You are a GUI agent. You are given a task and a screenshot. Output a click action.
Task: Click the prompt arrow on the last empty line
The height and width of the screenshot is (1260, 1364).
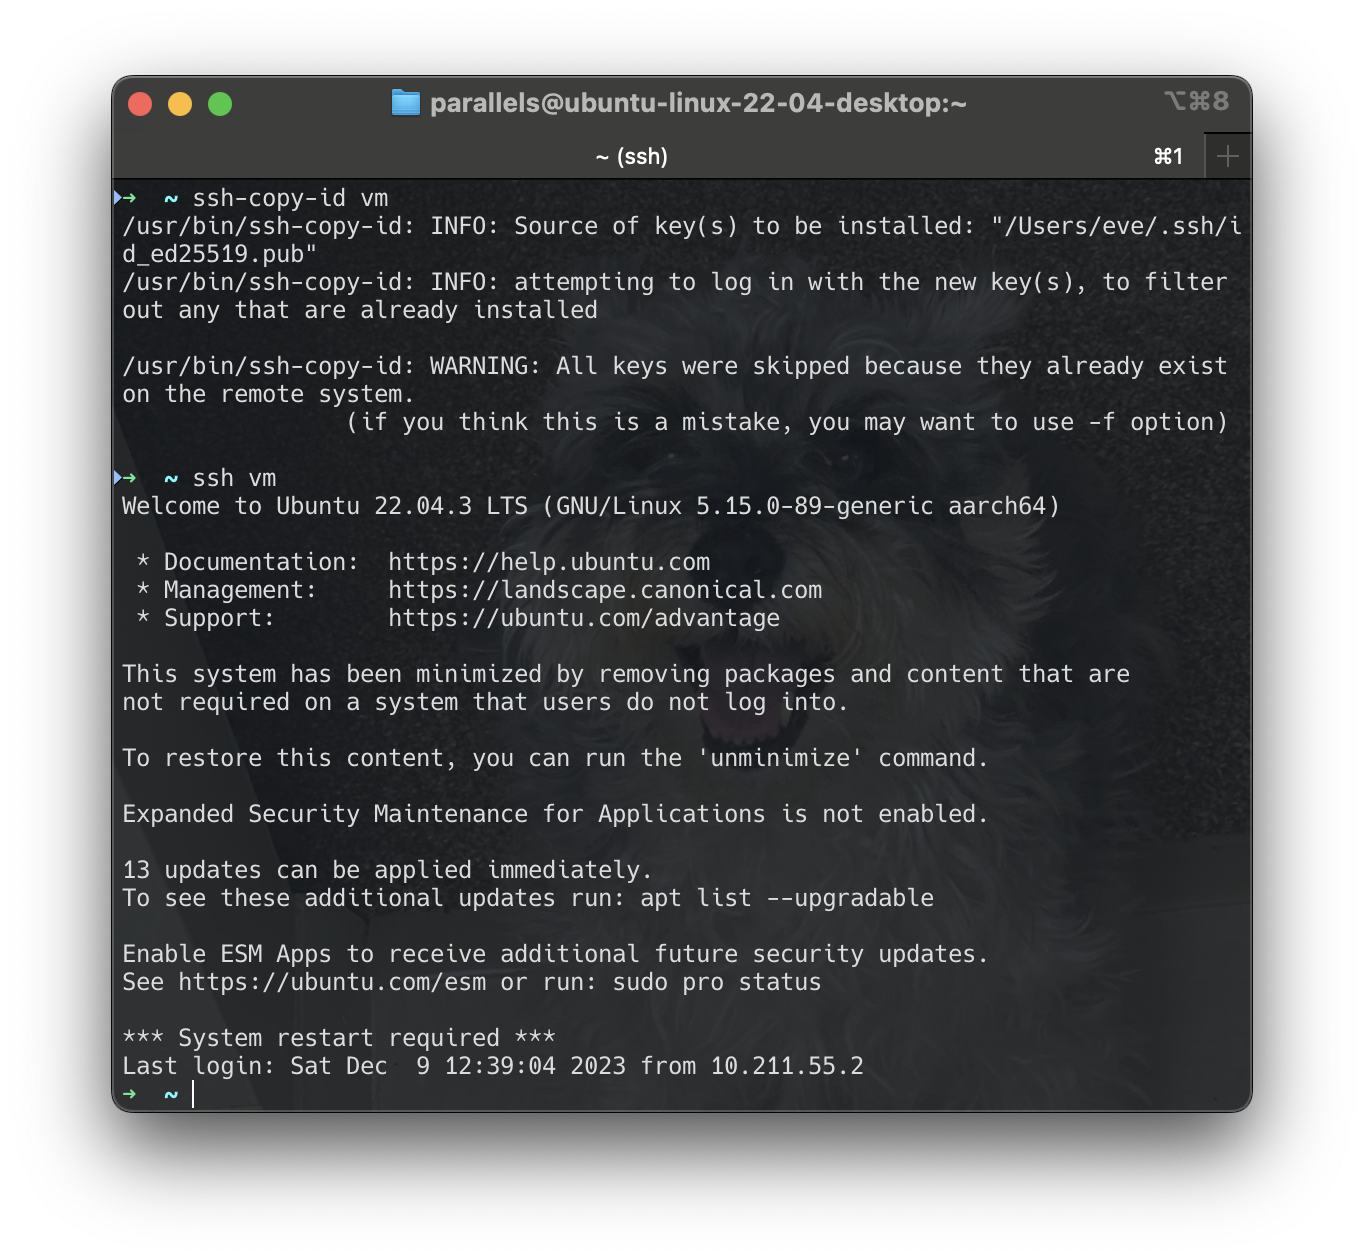click(130, 1094)
